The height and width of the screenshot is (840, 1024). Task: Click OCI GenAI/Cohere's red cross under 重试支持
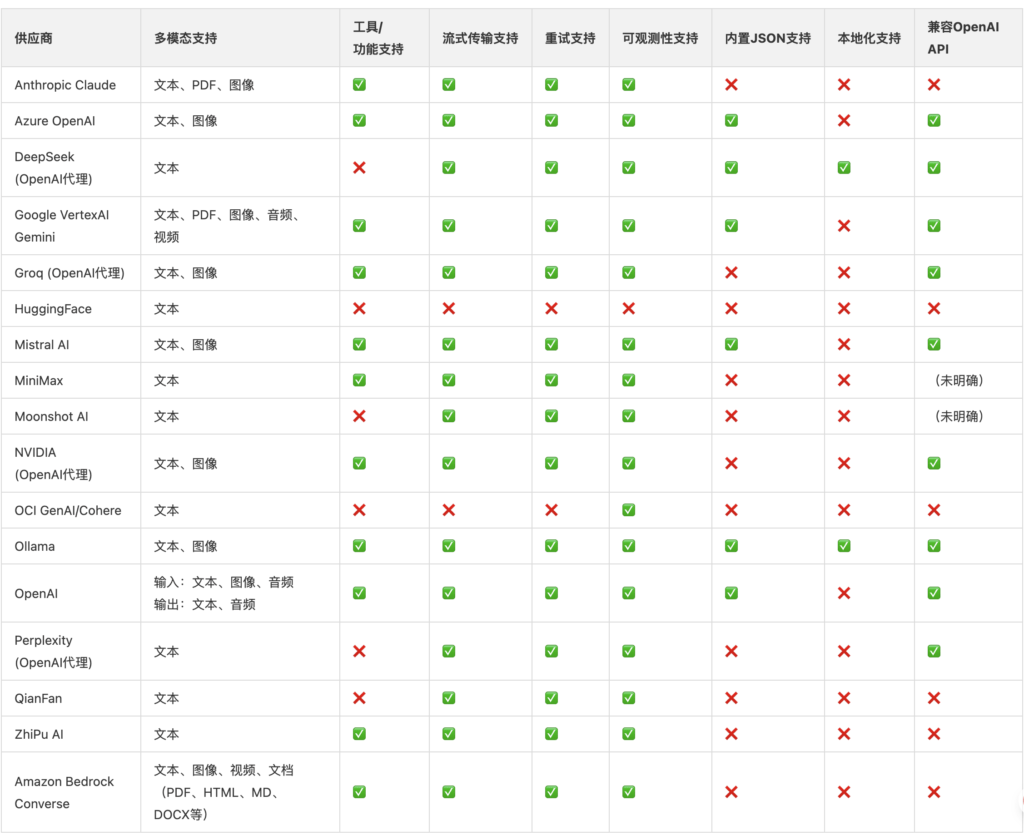coord(551,510)
